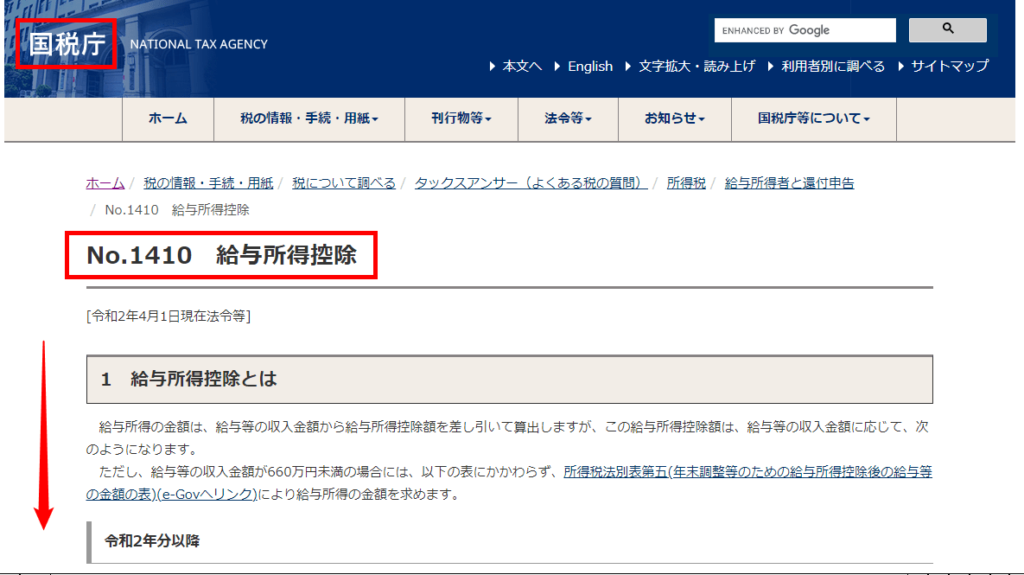Click the magnifier search button
Viewport: 1024px width, 575px height.
[x=947, y=30]
